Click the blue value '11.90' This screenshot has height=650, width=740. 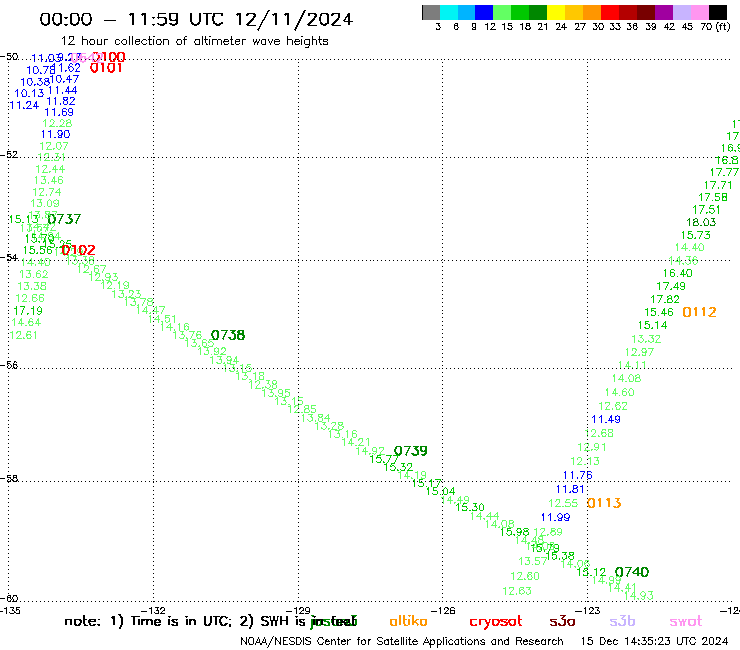coord(55,134)
